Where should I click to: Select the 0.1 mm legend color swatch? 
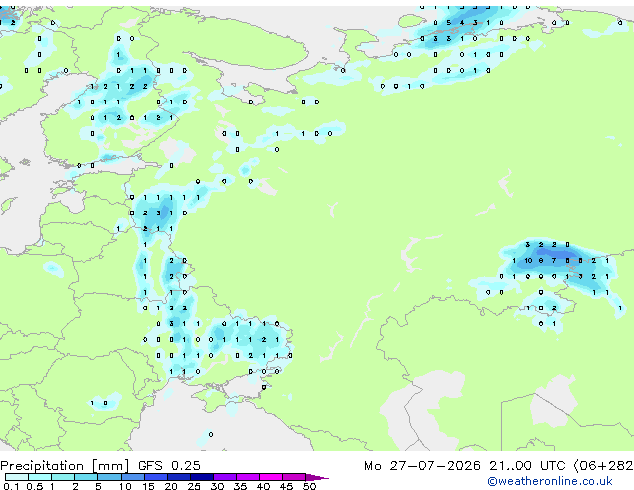coord(17,477)
